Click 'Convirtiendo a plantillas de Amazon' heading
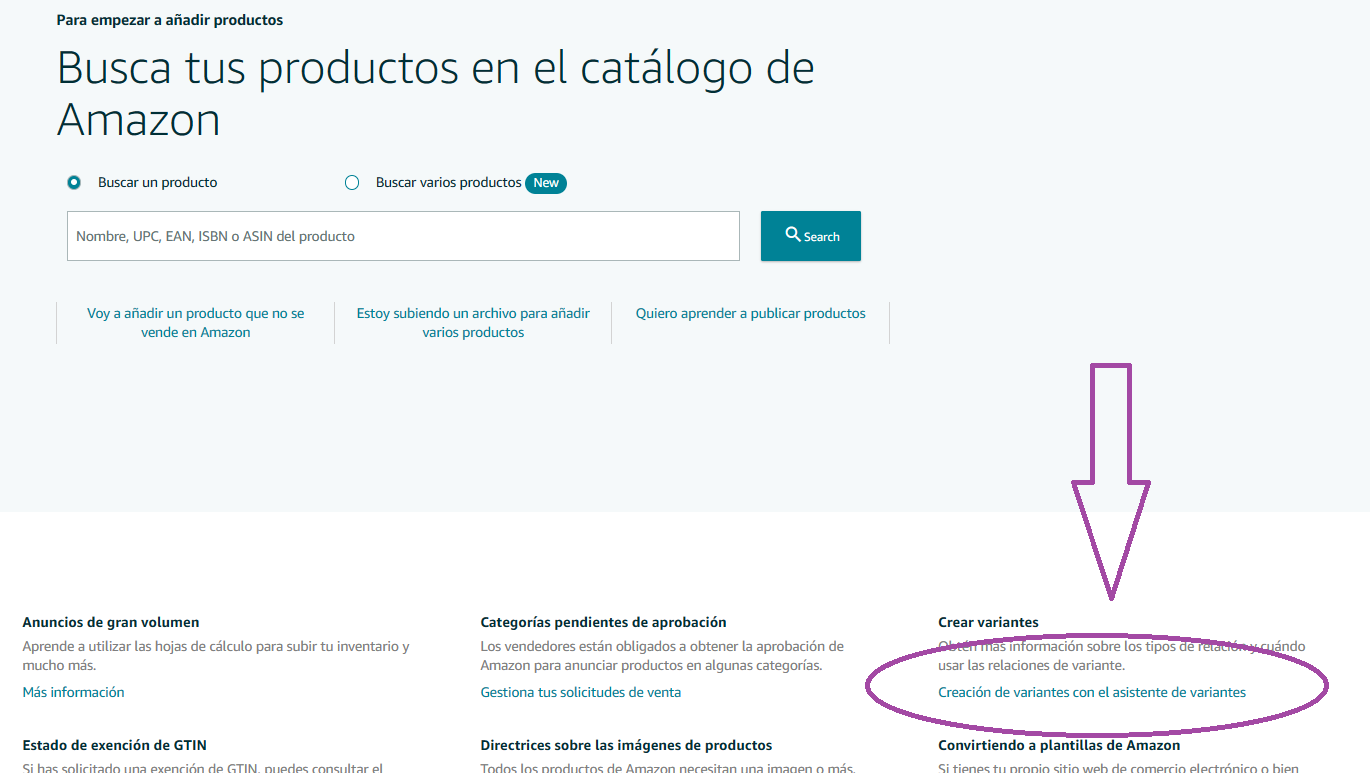 click(1059, 745)
